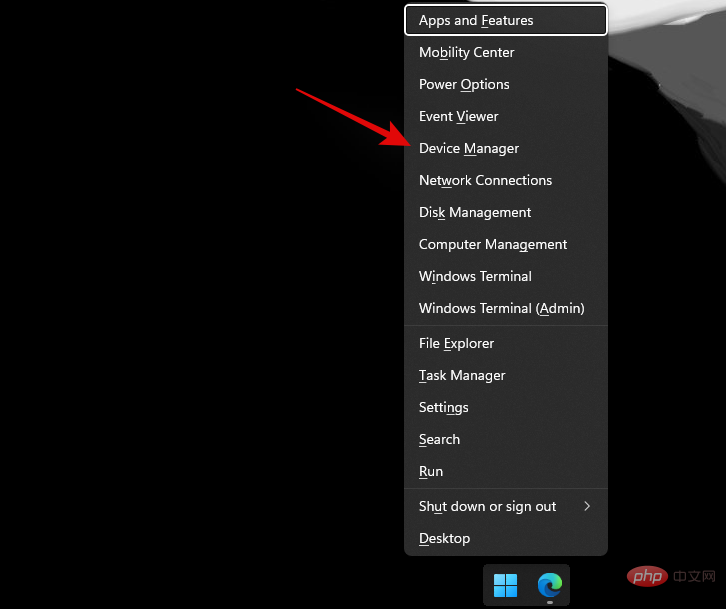Launch Event Viewer
Viewport: 726px width, 609px height.
click(506, 116)
